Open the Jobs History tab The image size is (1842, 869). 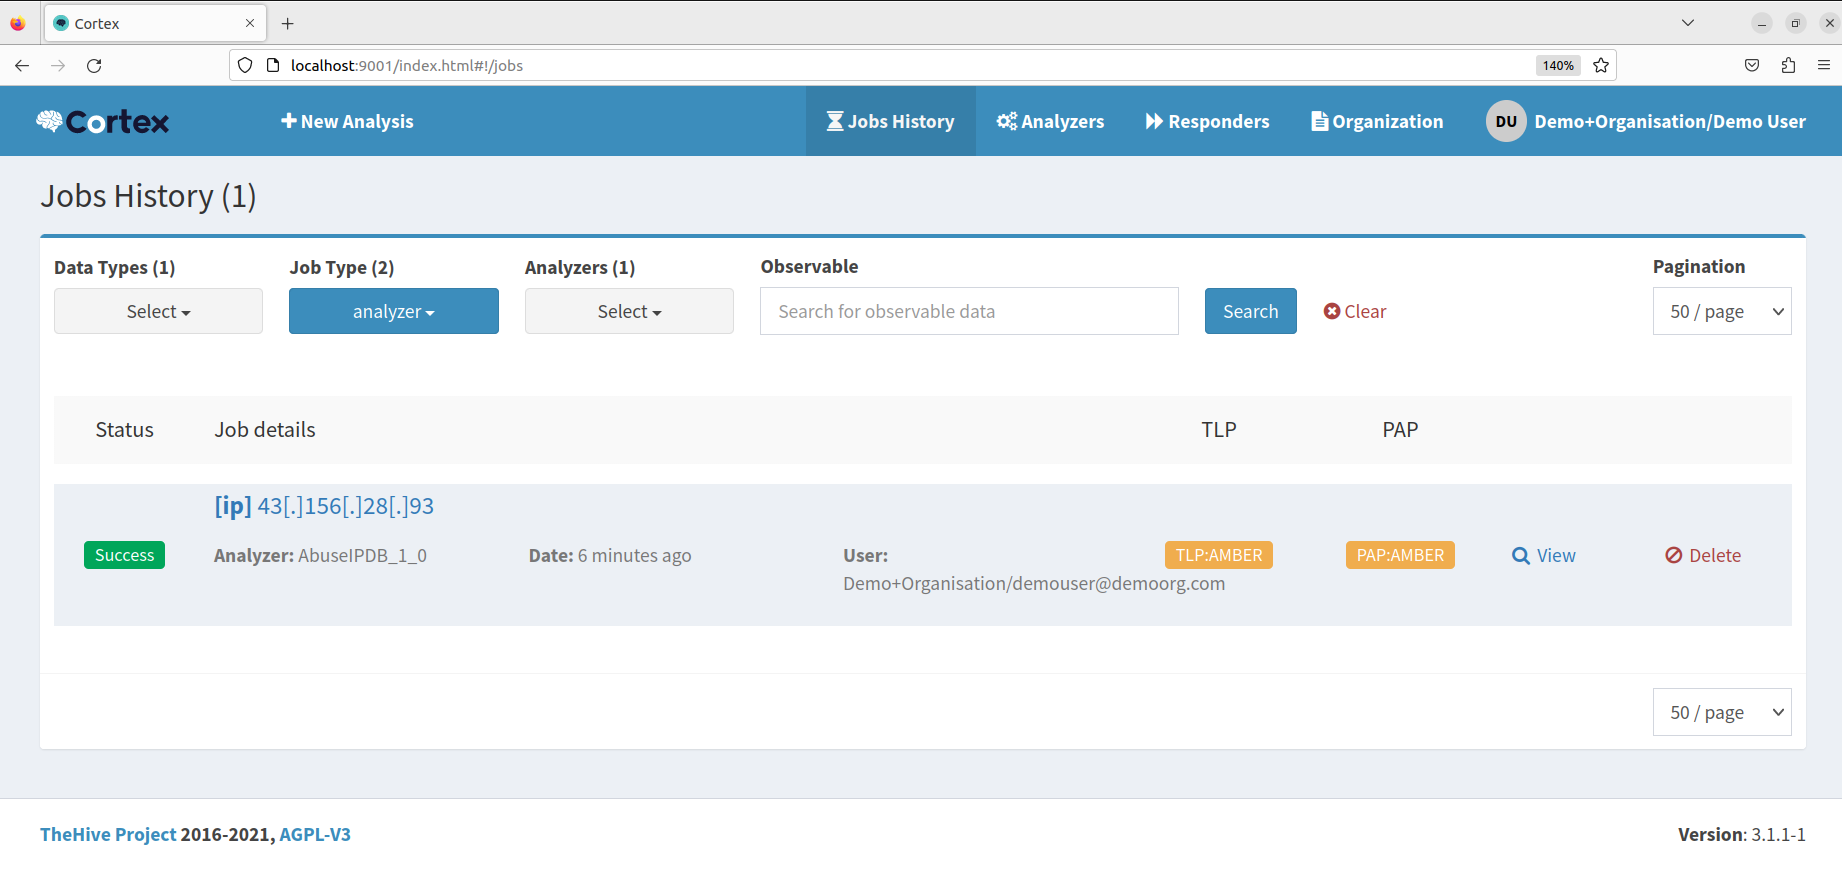891,121
